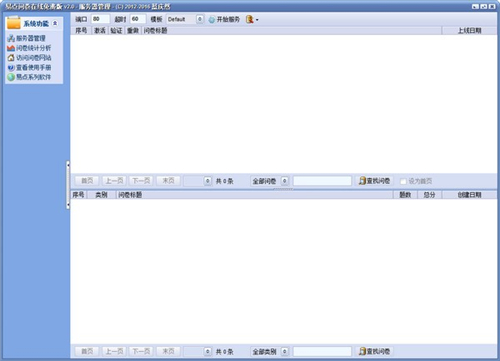500x361 pixels.
Task: Open page number dropdown in upper pager
Action: [x=207, y=181]
